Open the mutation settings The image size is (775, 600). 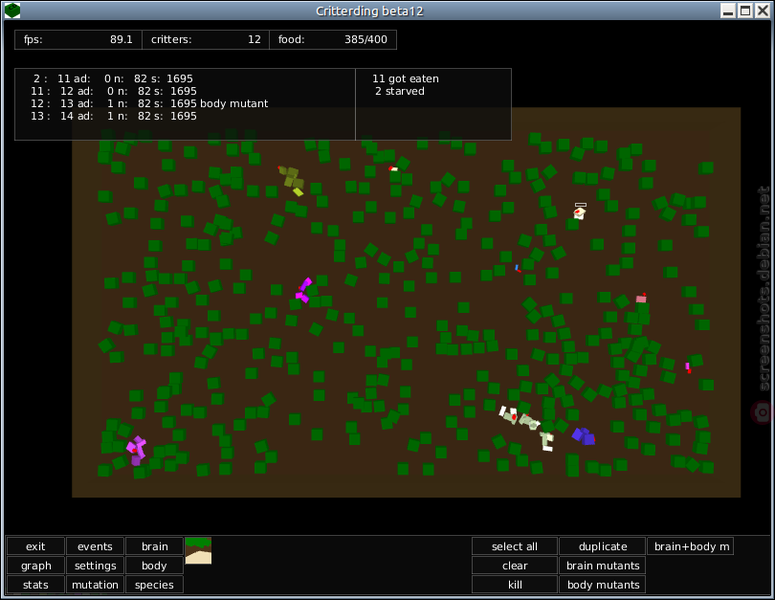tap(95, 585)
